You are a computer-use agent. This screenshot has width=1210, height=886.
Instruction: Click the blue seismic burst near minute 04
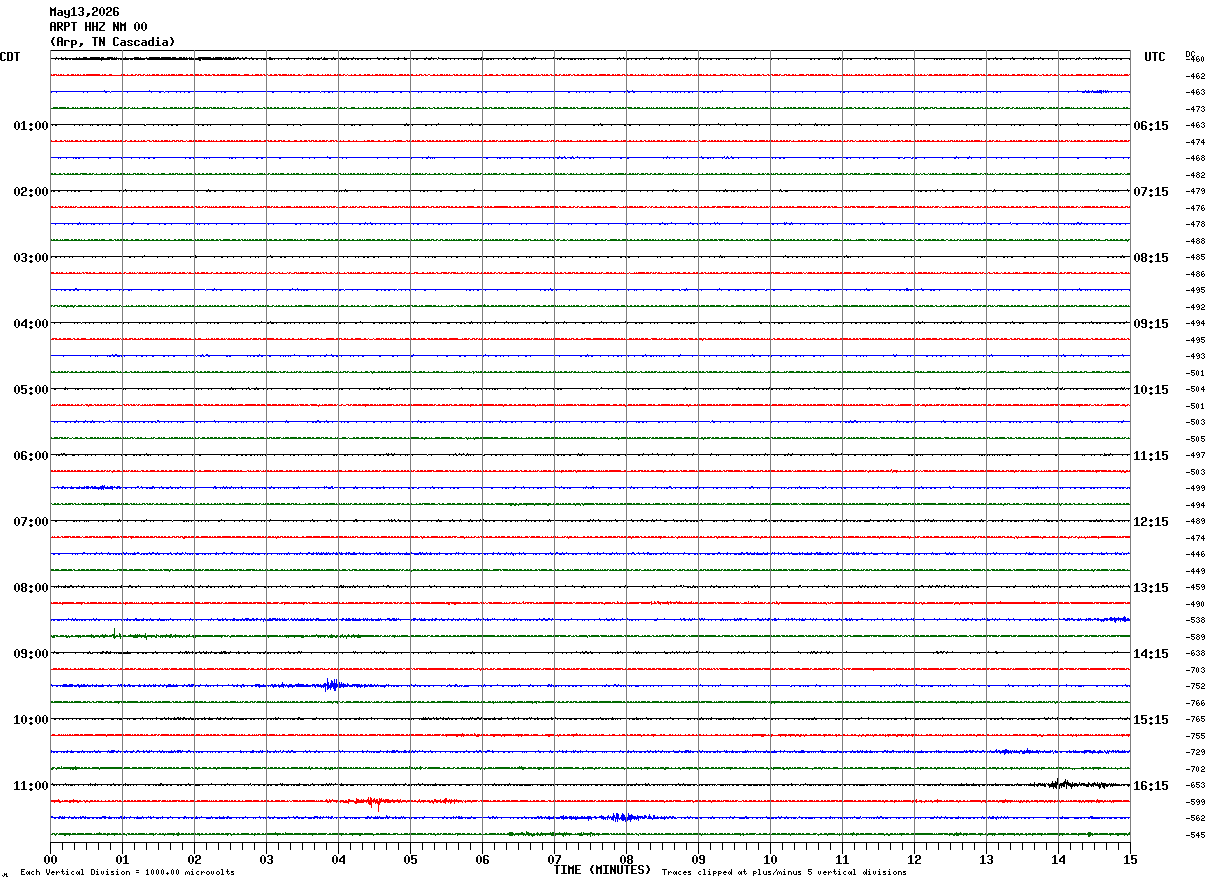pyautogui.click(x=332, y=685)
